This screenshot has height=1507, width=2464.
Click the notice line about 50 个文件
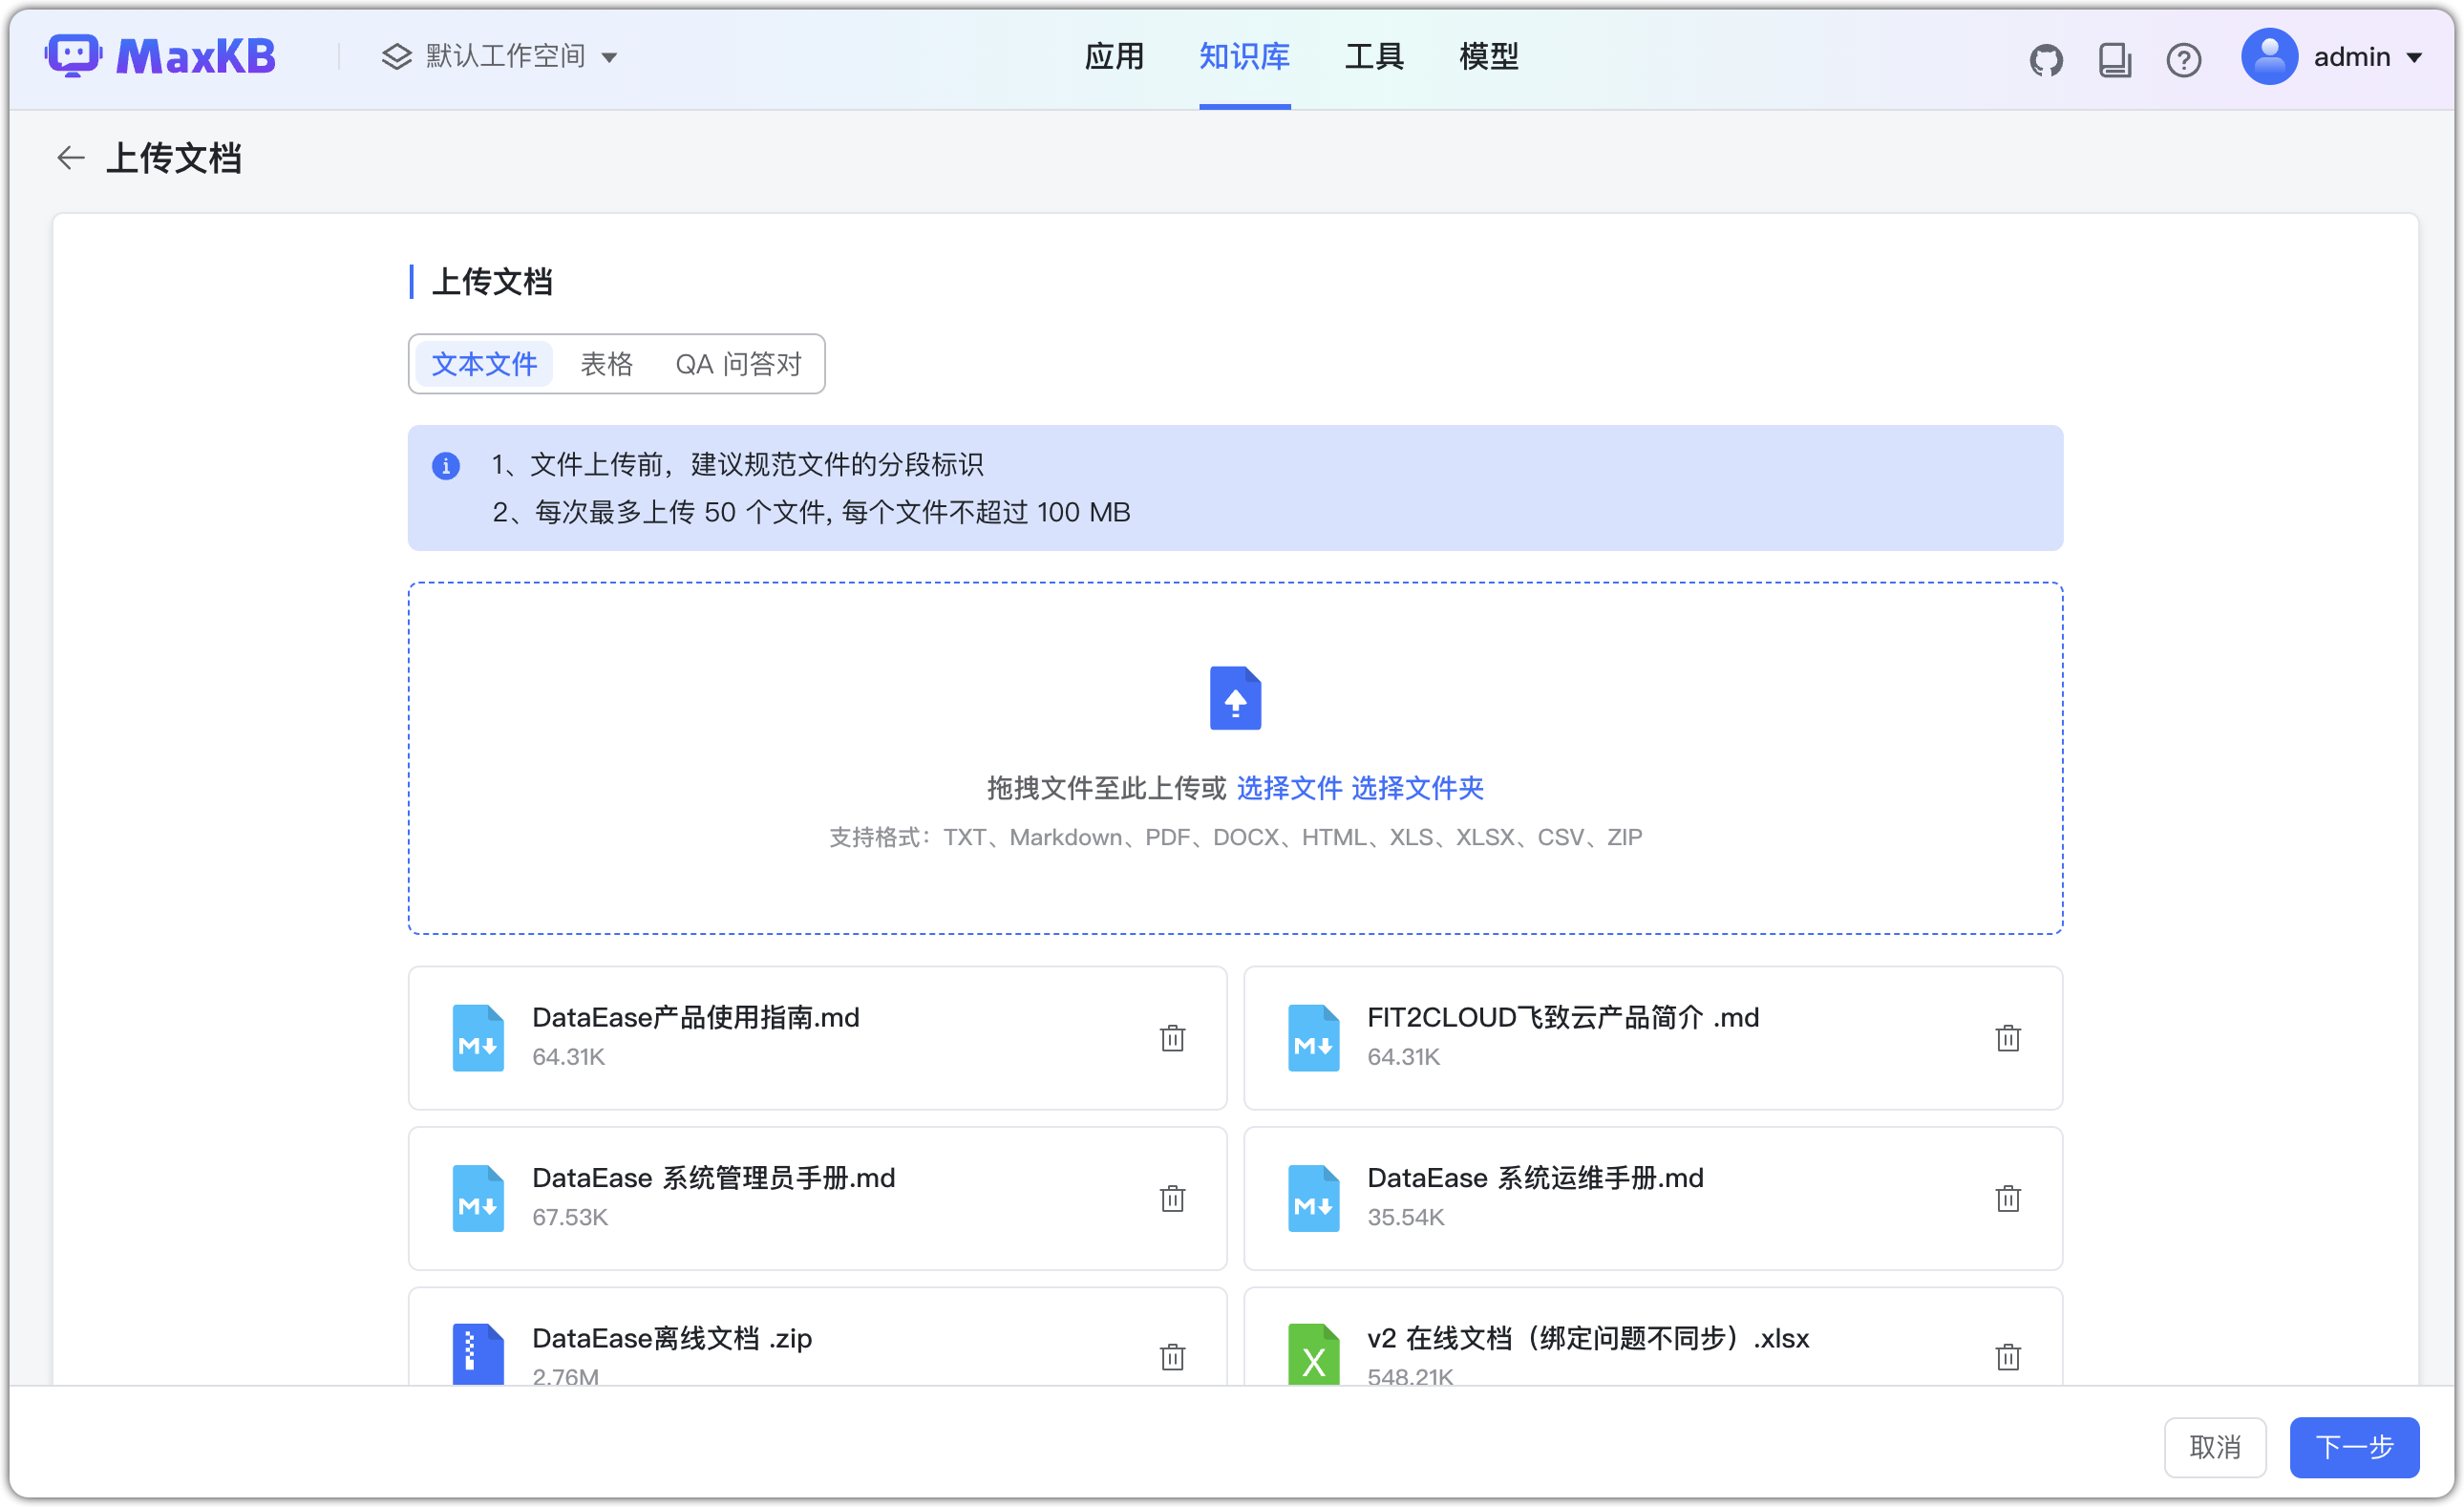pyautogui.click(x=810, y=512)
